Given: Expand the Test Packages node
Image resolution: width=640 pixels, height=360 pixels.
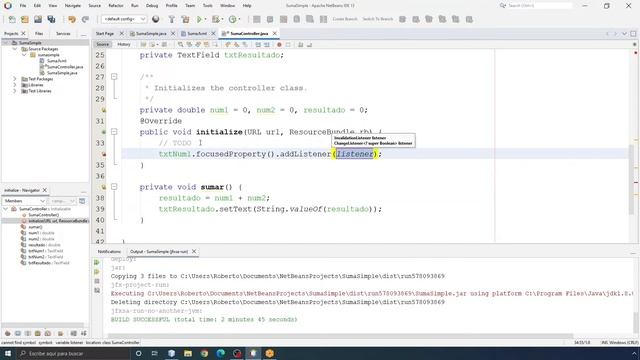Looking at the screenshot, I should (x=15, y=79).
